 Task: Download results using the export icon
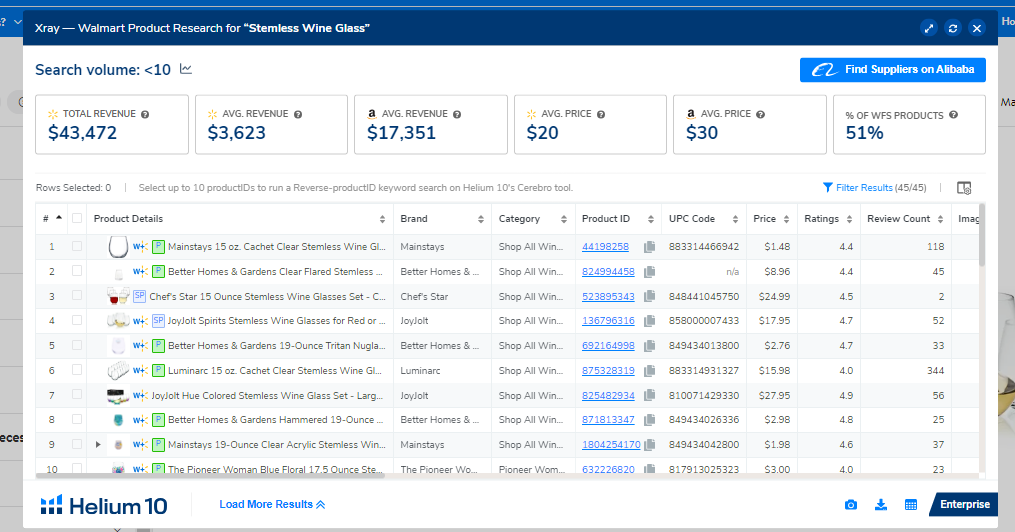(881, 505)
